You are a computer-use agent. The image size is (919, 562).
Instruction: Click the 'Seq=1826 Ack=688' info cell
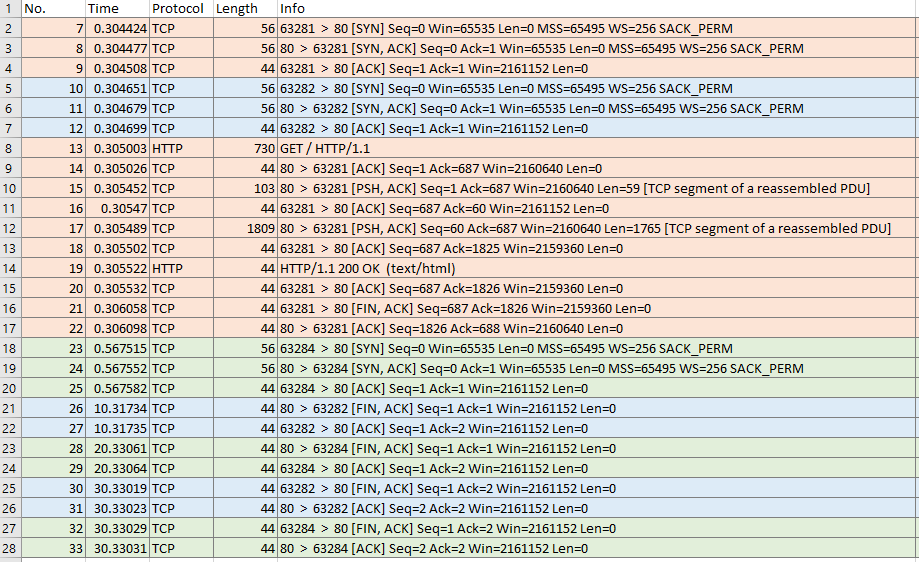tap(598, 329)
